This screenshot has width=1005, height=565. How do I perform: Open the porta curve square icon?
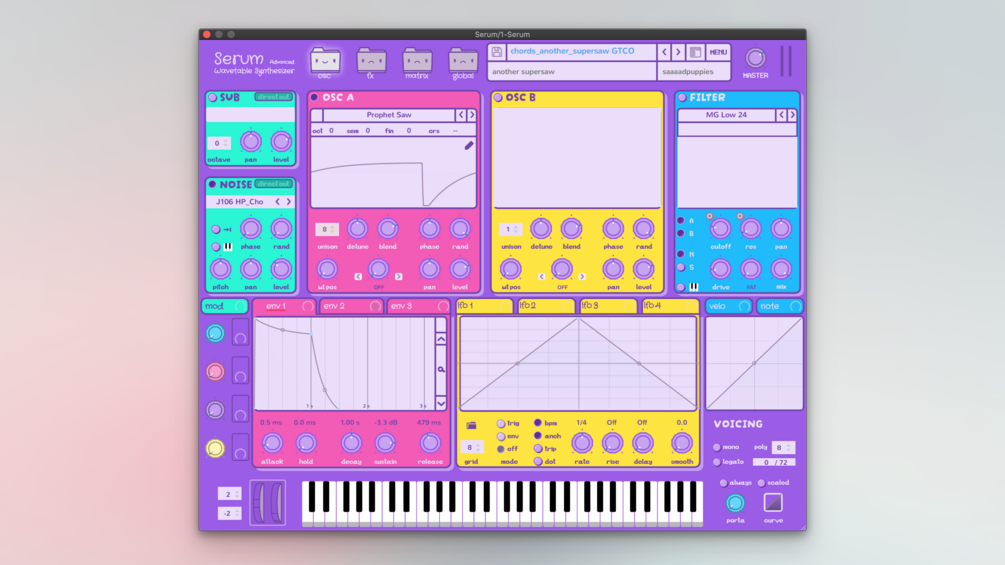coord(773,503)
